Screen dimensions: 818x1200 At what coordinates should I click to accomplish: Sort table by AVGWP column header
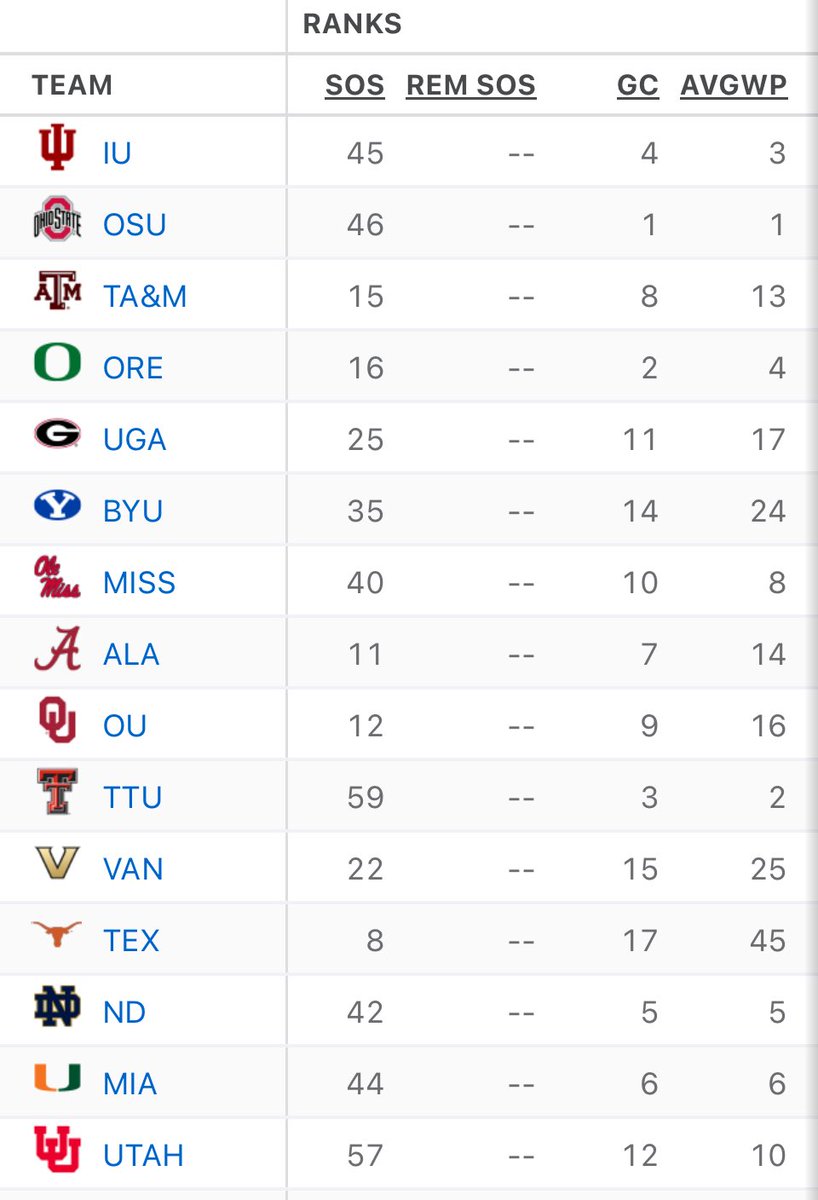tap(734, 86)
